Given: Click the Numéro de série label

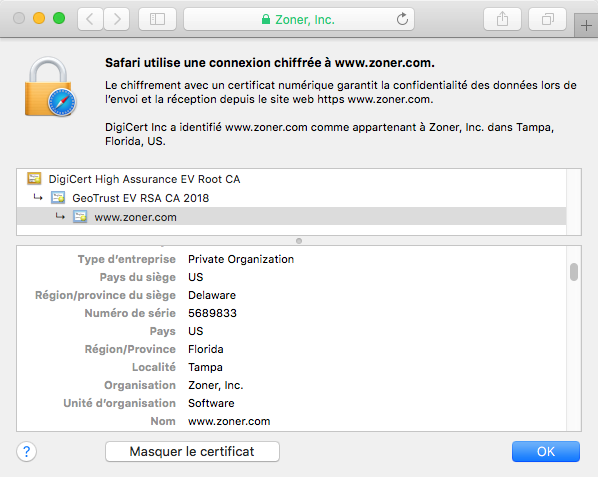Looking at the screenshot, I should point(130,313).
